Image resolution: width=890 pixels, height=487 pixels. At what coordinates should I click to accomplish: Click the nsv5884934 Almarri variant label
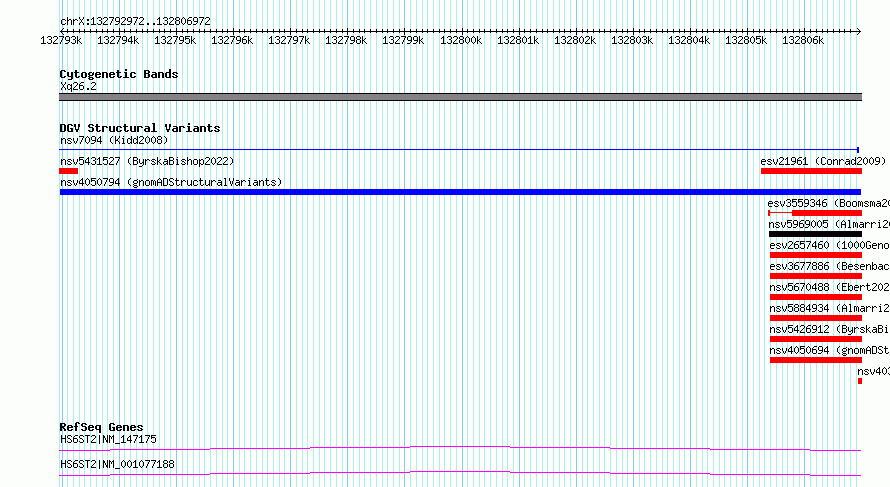[x=829, y=308]
